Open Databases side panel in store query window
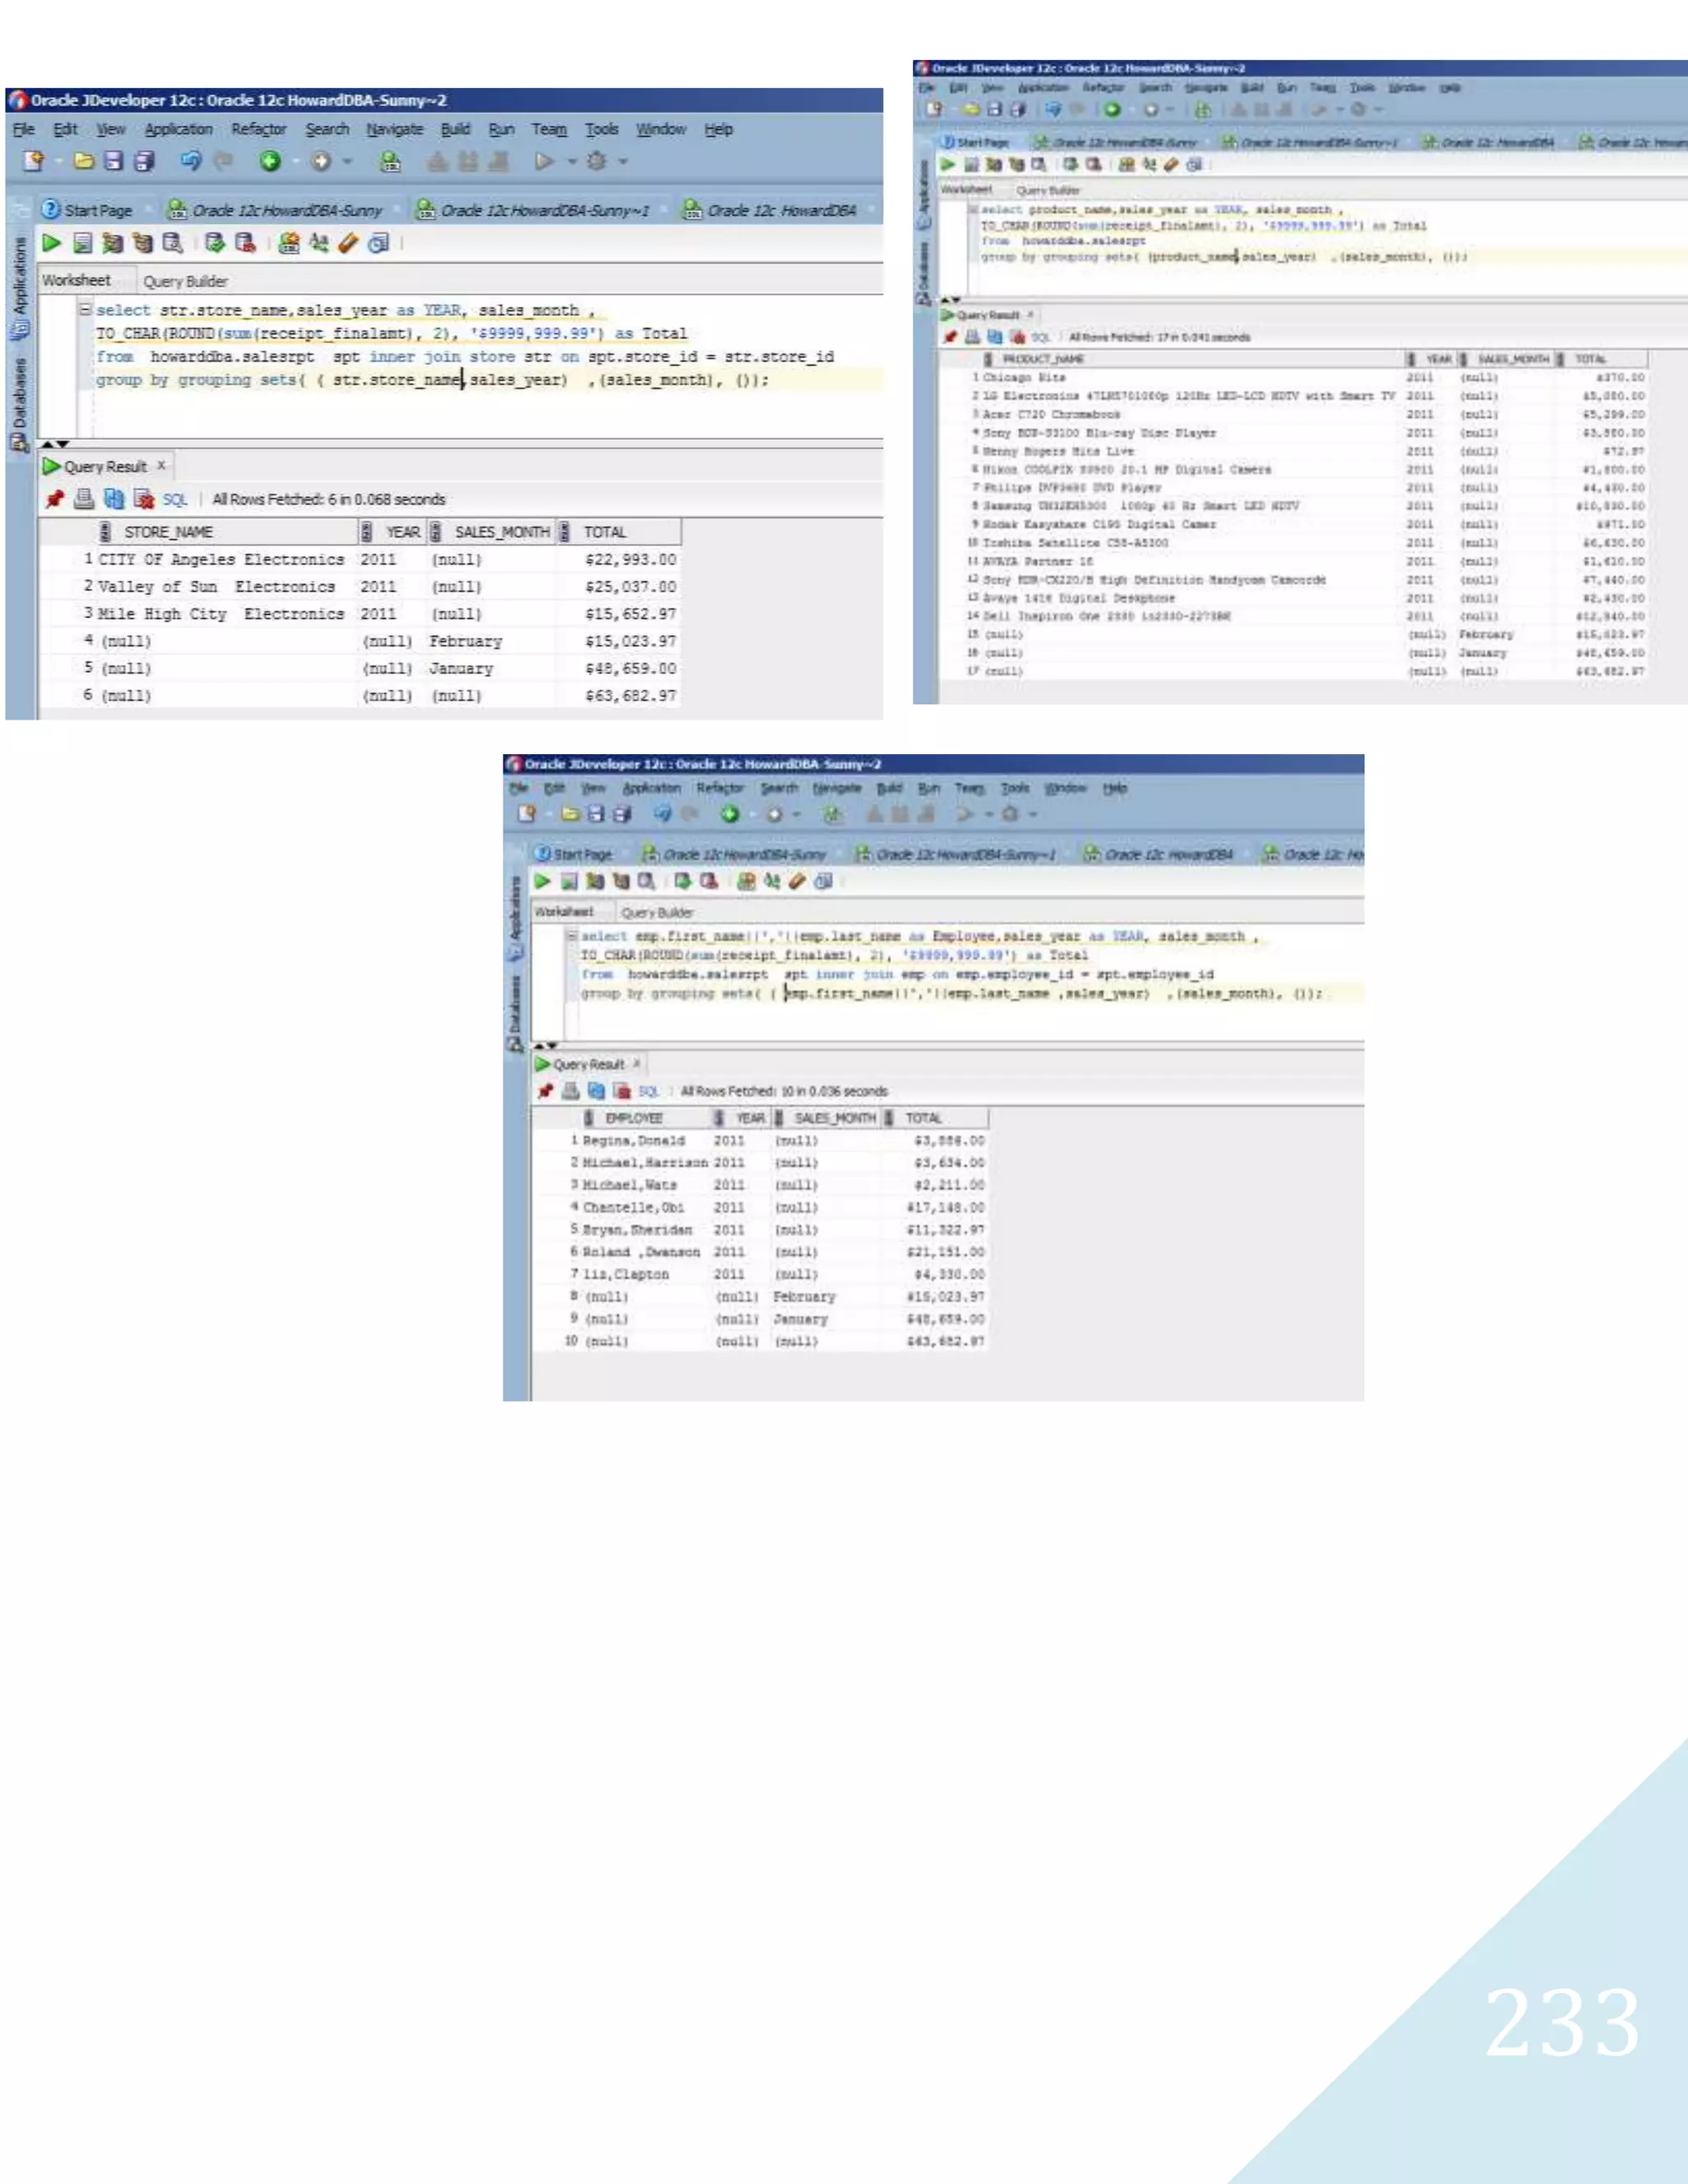The image size is (1688, 2184). pos(20,405)
